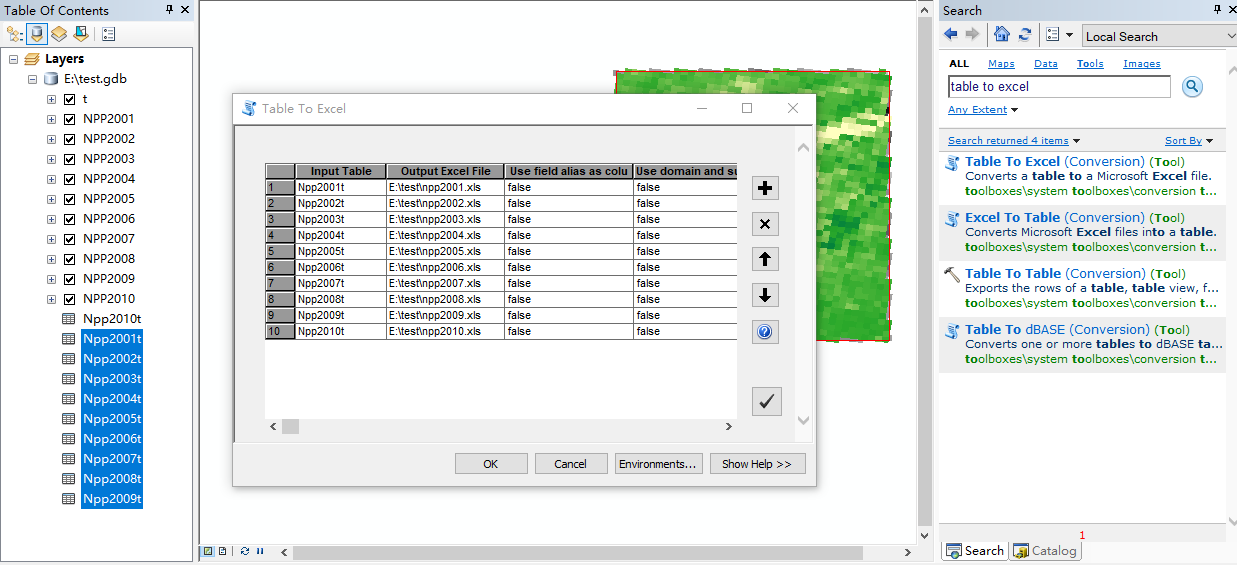
Task: Go to Search window home
Action: tap(1002, 35)
